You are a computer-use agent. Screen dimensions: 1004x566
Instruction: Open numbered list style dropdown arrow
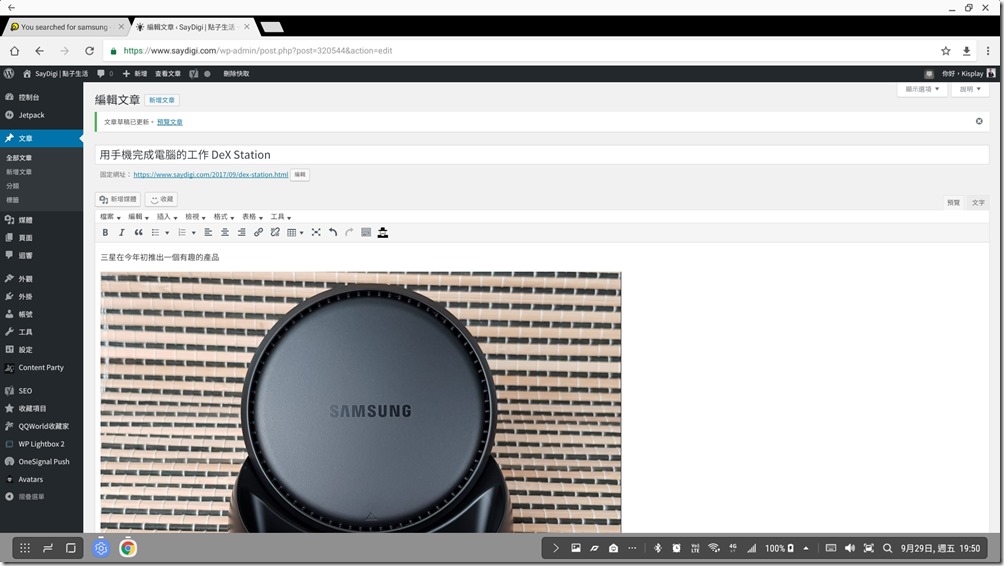193,233
